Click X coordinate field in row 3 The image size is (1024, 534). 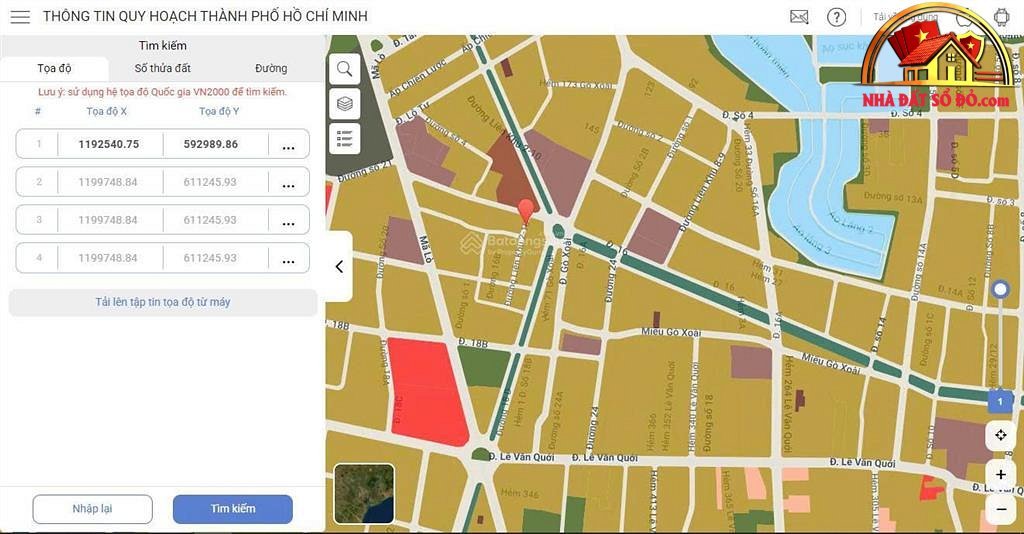pos(108,220)
